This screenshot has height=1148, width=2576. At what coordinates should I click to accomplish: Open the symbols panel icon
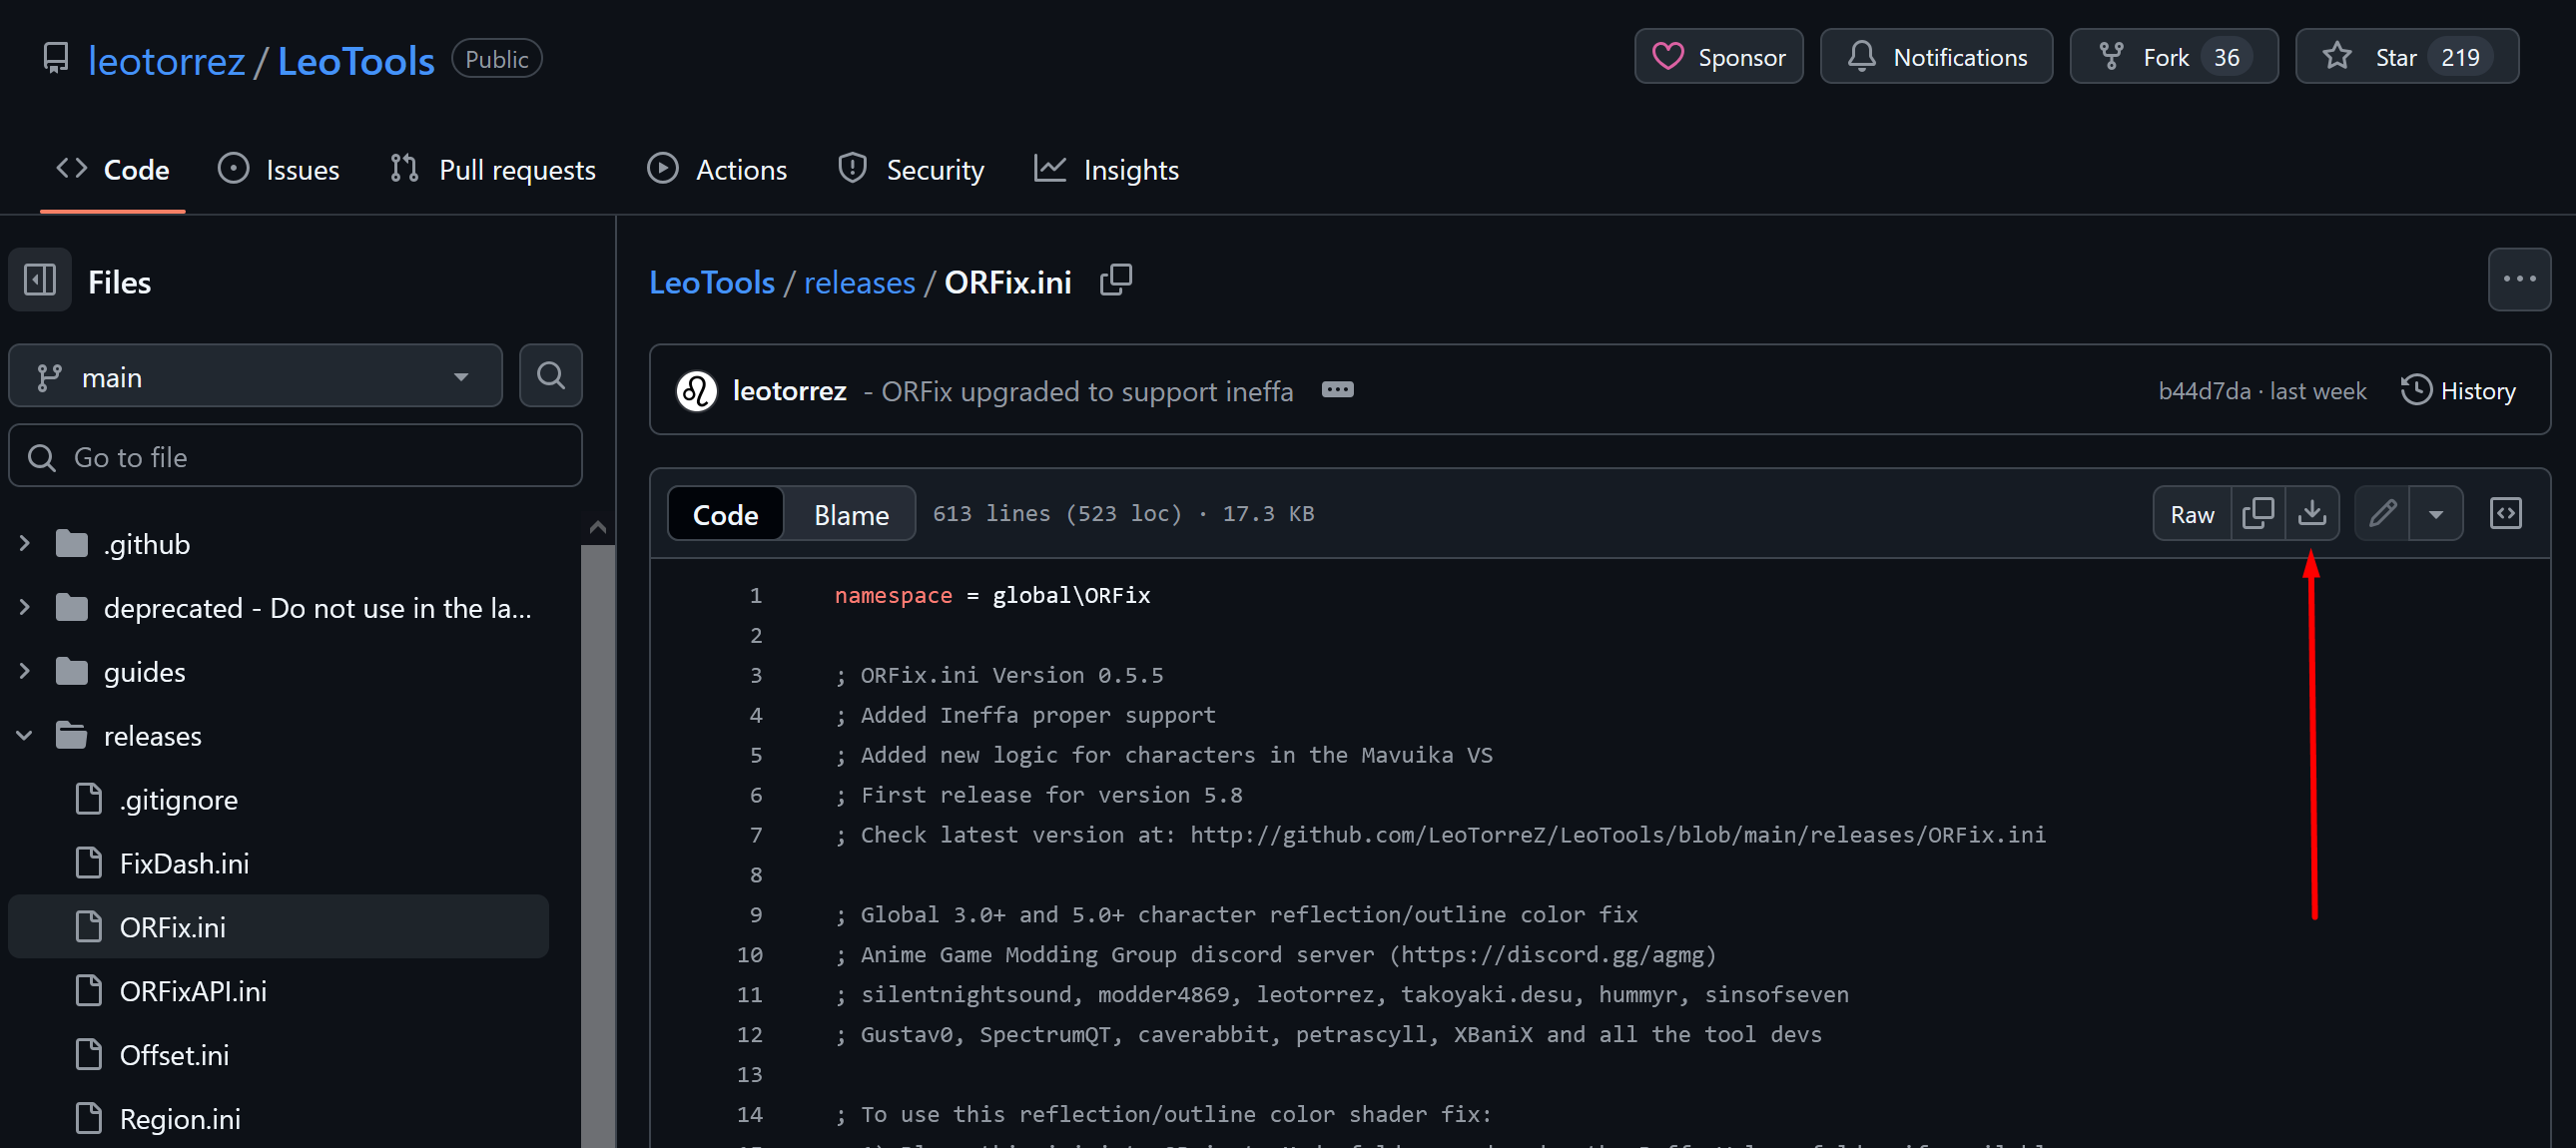pyautogui.click(x=2505, y=513)
